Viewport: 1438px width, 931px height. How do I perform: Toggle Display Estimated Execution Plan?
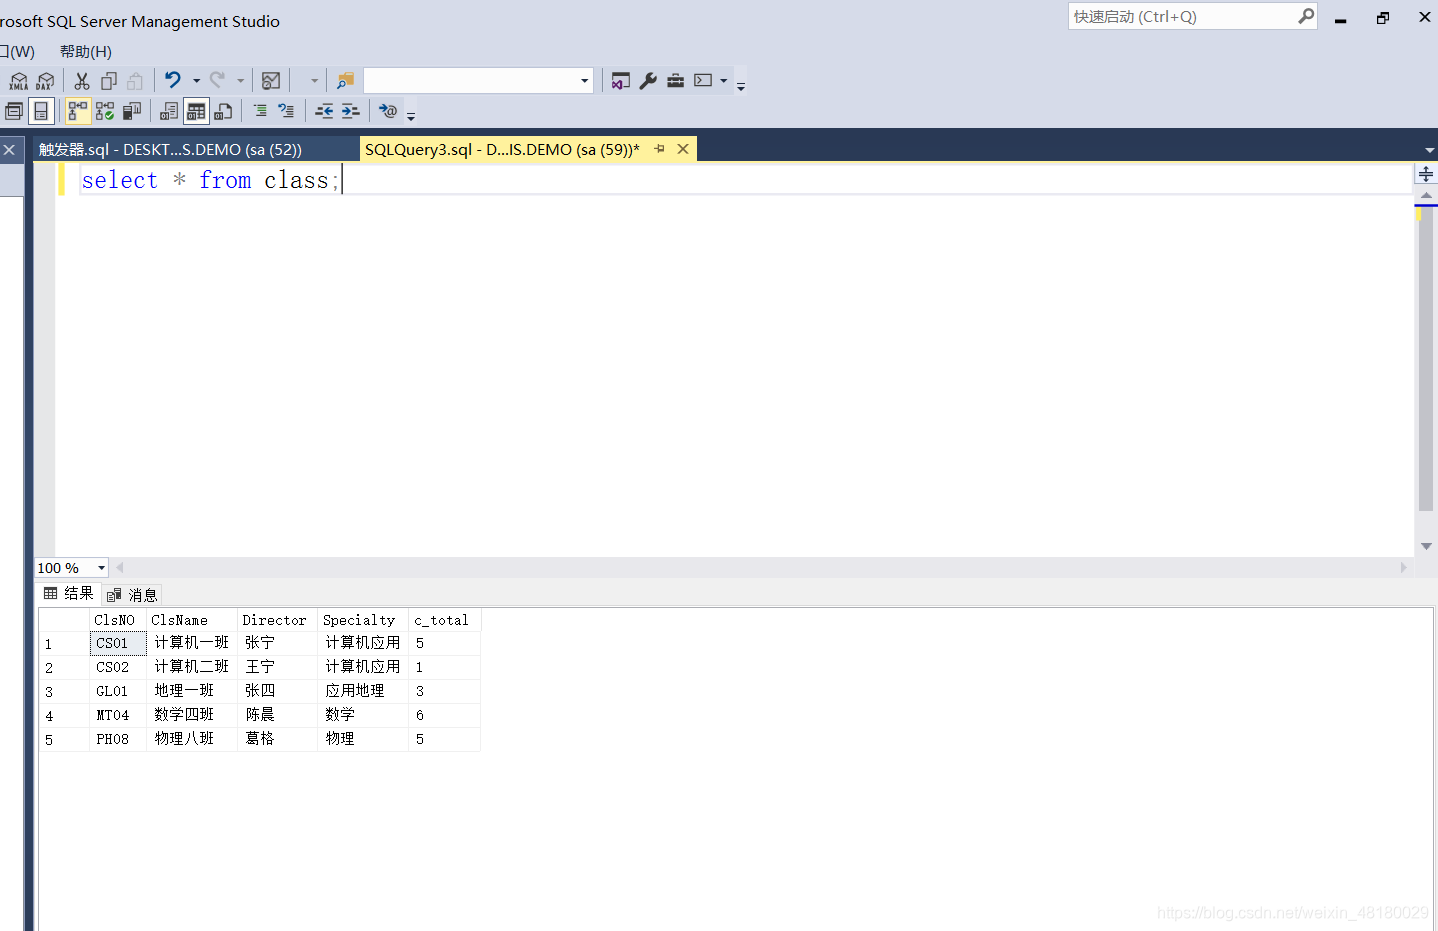click(78, 111)
